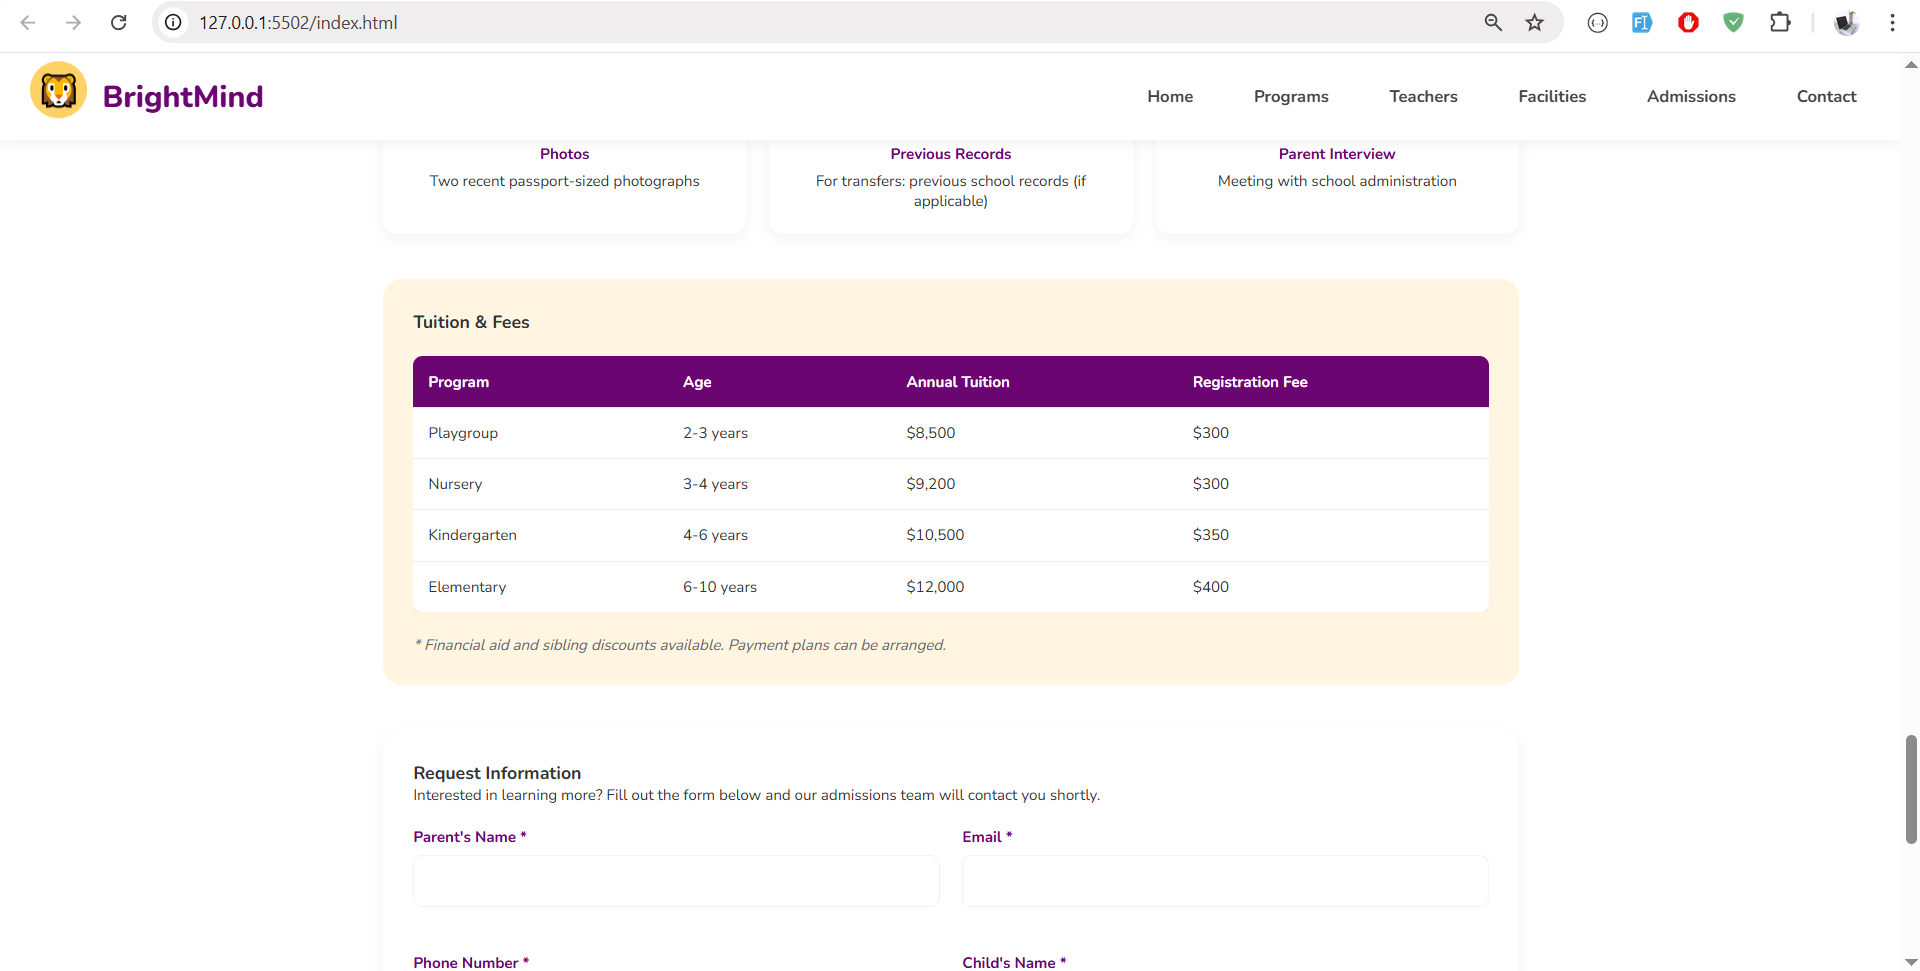Click the BrightMind lion logo
1920x971 pixels.
point(58,91)
